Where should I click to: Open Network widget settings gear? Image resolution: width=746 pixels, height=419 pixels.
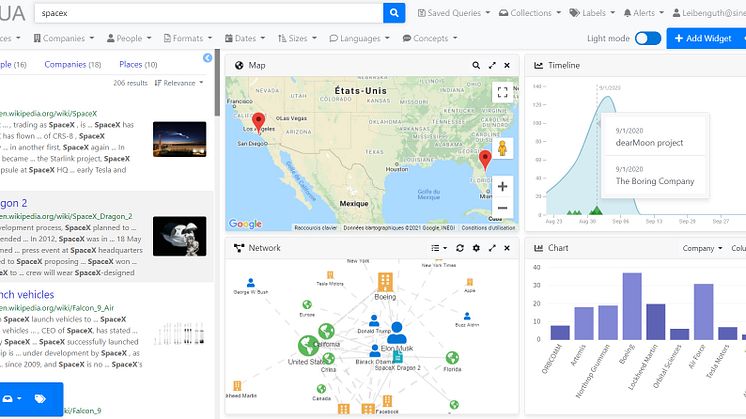pos(476,248)
